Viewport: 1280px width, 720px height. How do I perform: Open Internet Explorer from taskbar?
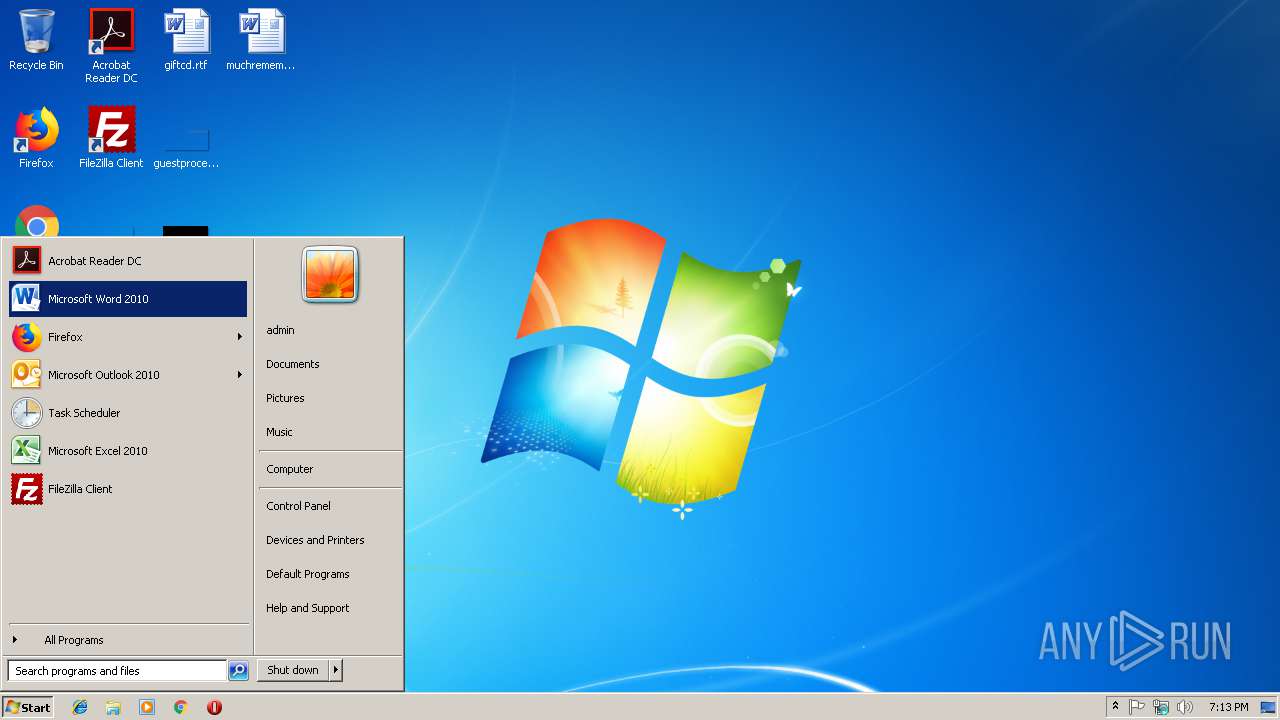[80, 707]
